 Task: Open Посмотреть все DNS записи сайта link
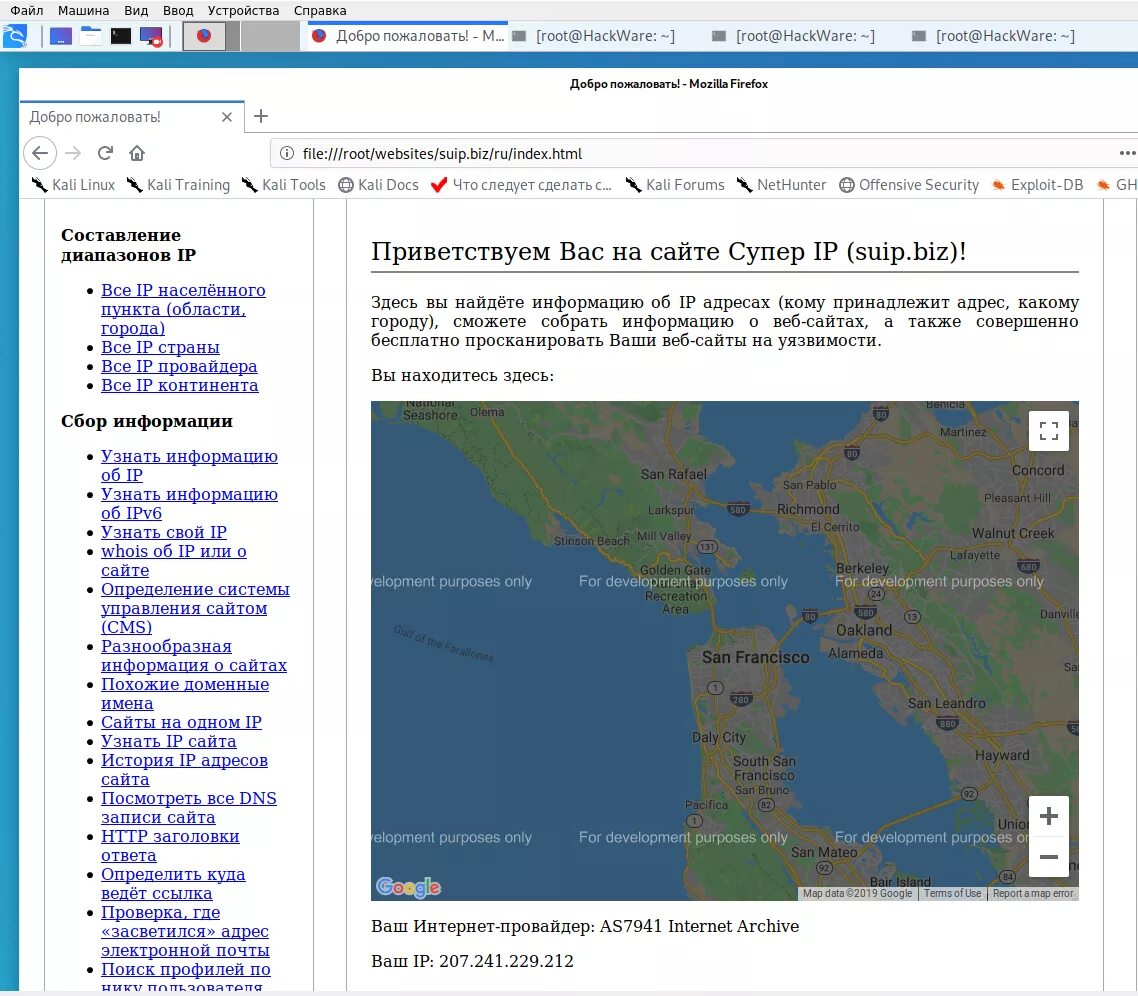click(189, 807)
